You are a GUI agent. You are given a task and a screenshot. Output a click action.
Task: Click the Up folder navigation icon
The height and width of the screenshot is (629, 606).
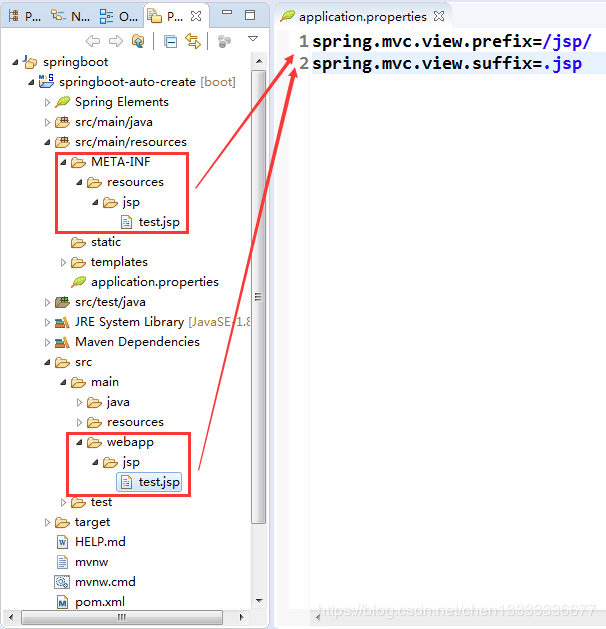tap(138, 41)
